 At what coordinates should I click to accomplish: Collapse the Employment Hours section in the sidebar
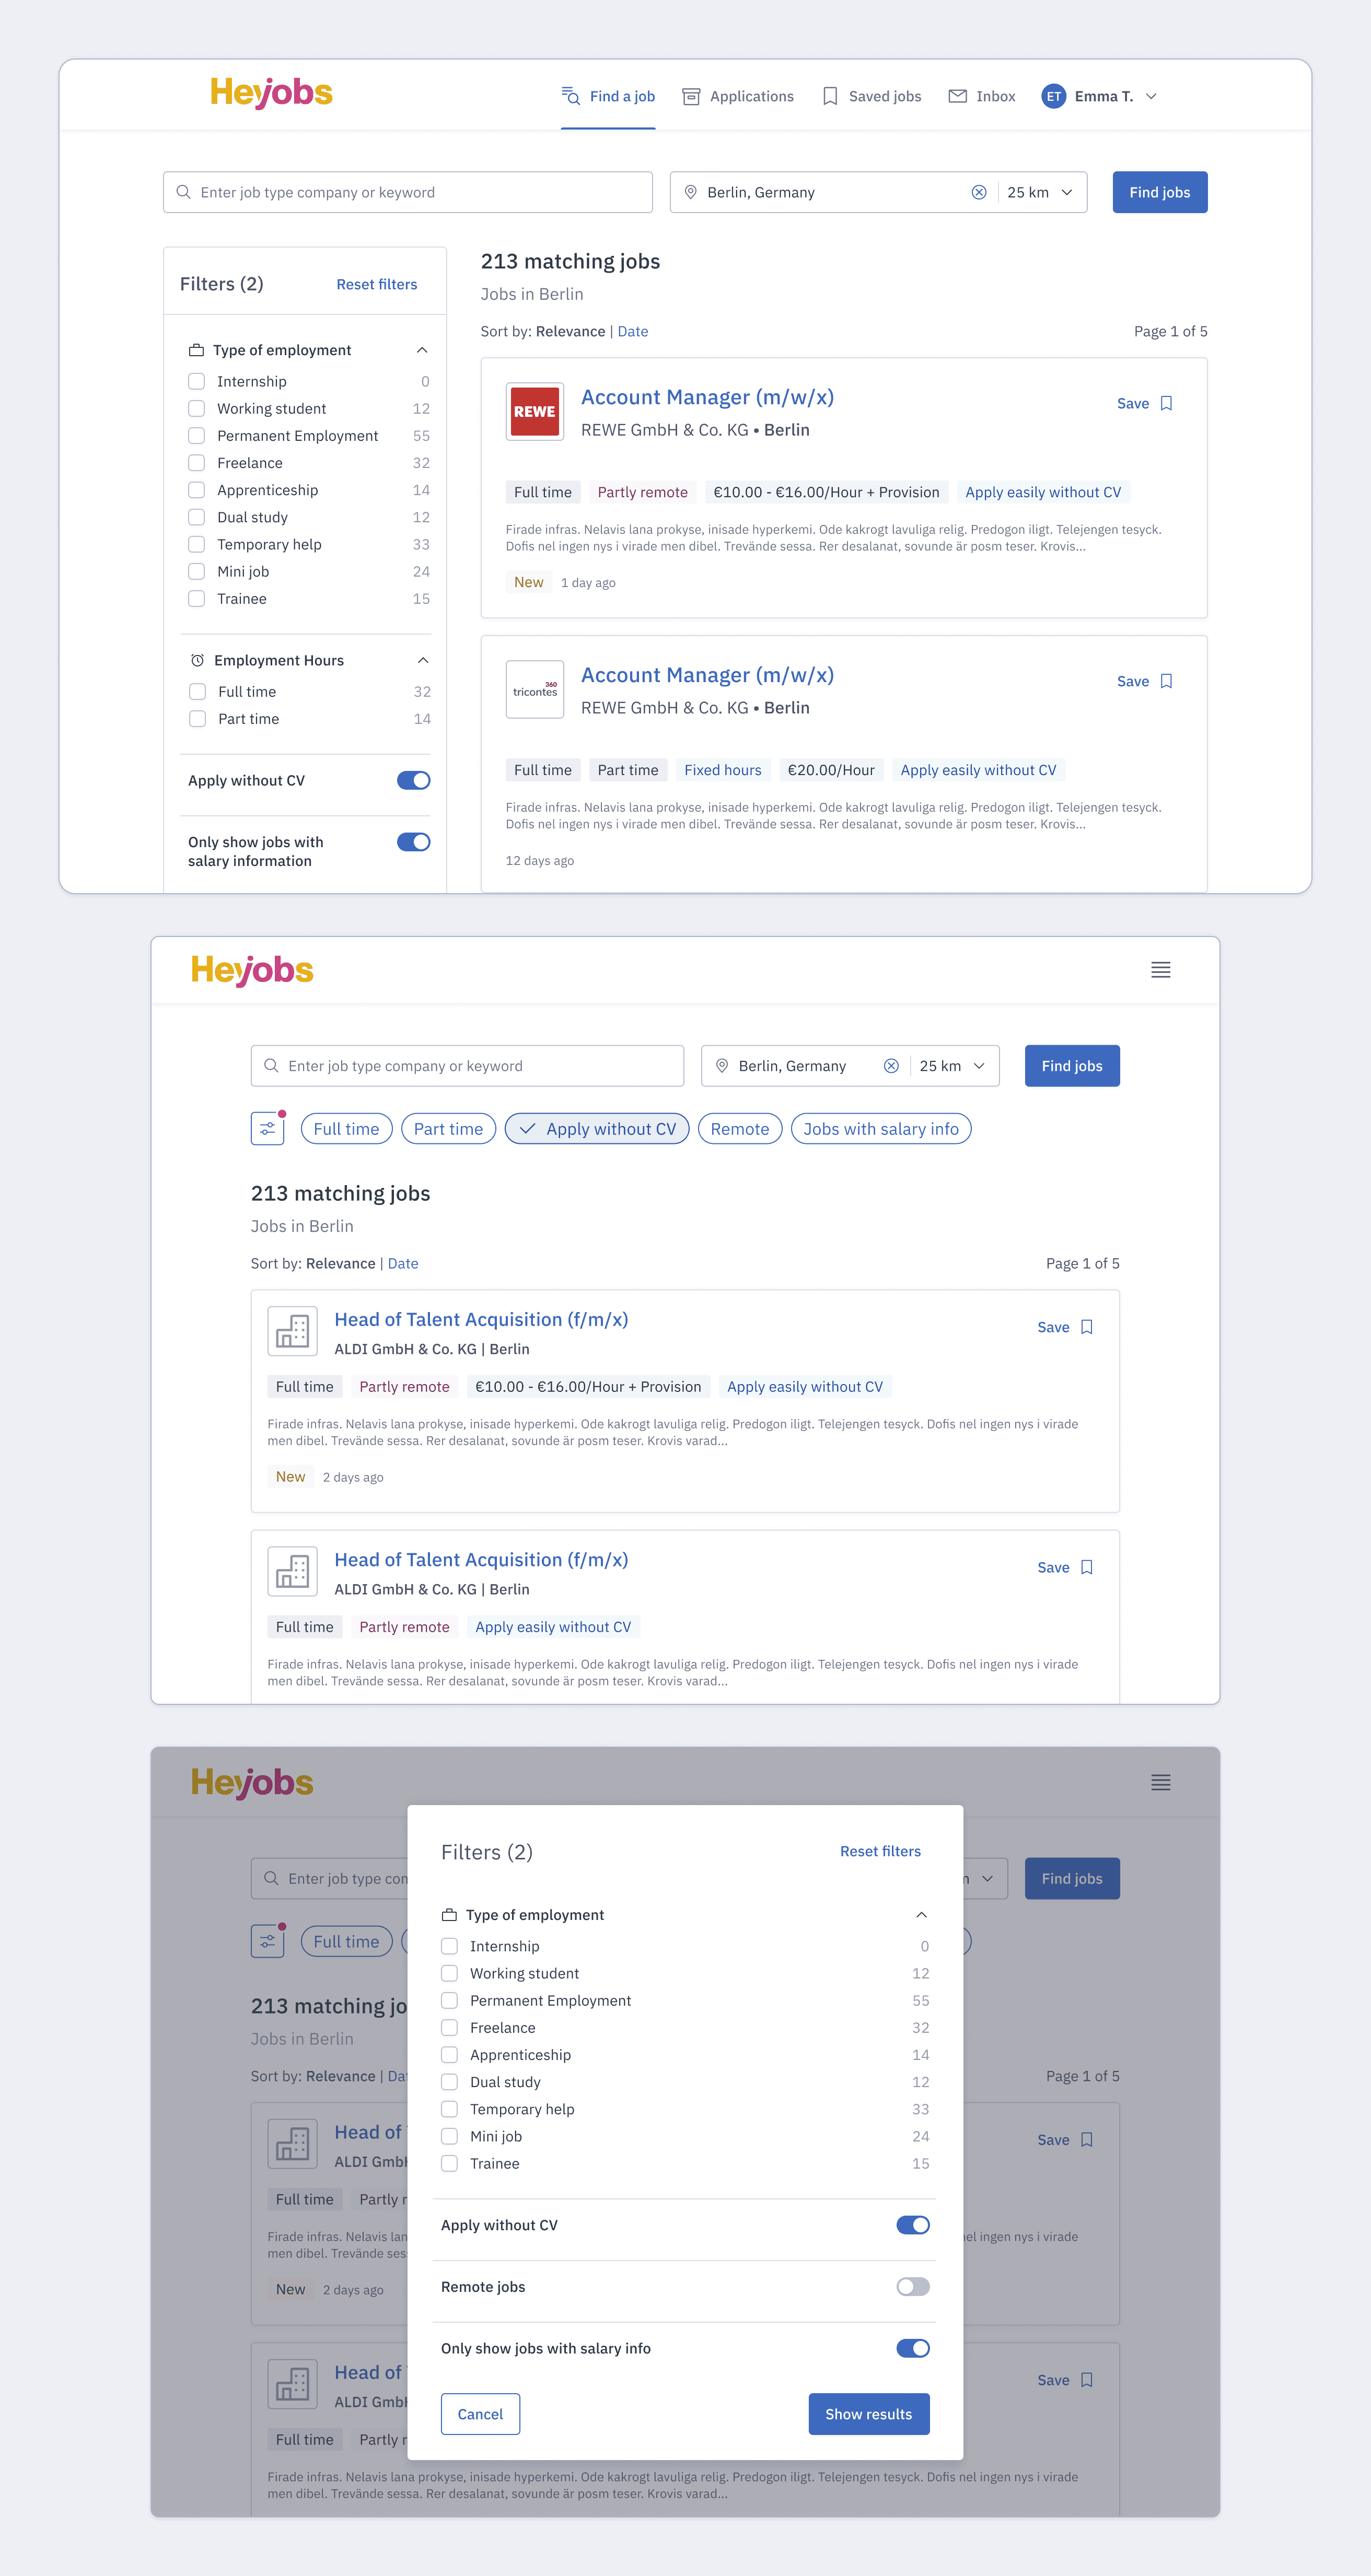click(x=423, y=660)
